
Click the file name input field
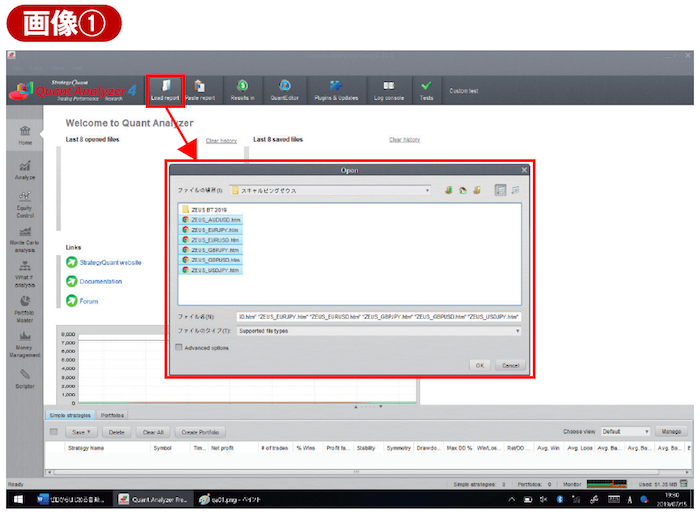379,317
